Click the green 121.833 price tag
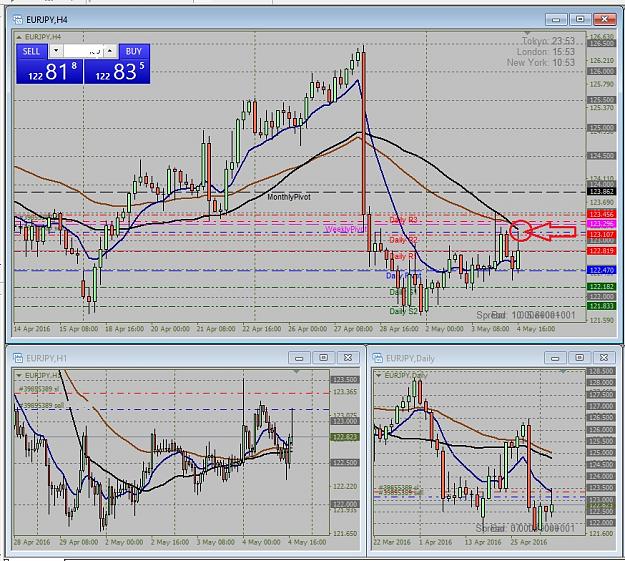Viewport: 625px width, 561px height. (x=601, y=306)
